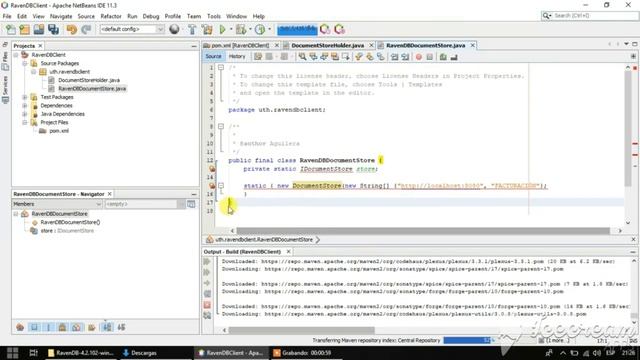Select the store field in Navigator
Viewport: 640px width, 360px height.
click(x=67, y=231)
